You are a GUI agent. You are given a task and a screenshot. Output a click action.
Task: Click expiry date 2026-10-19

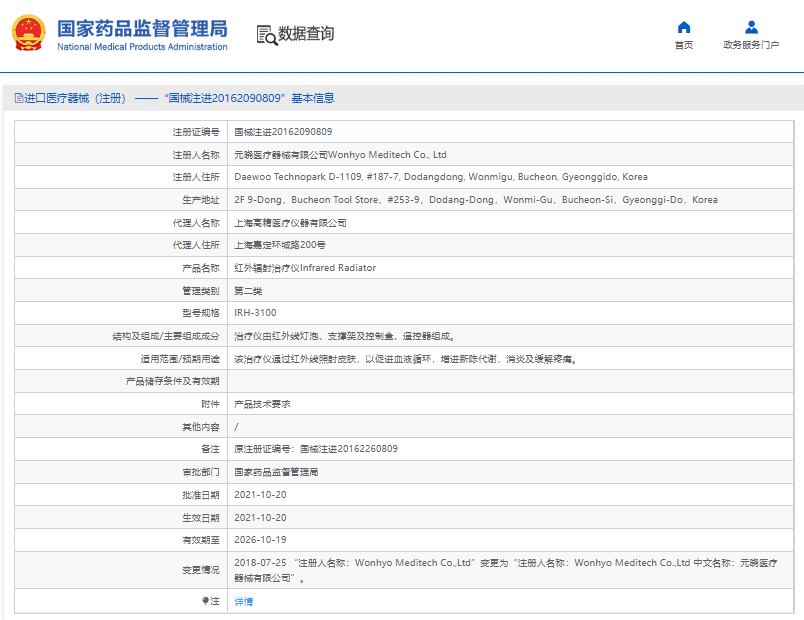click(260, 539)
